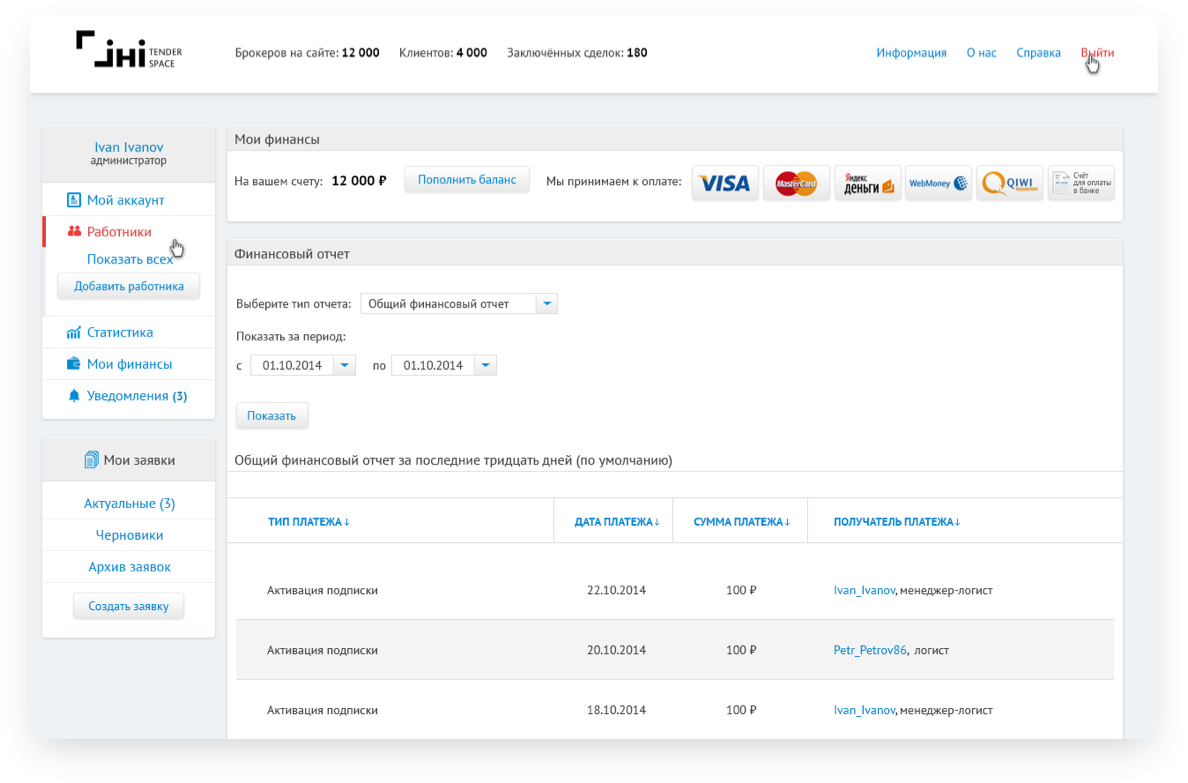Click the Visa payment icon

coord(725,183)
